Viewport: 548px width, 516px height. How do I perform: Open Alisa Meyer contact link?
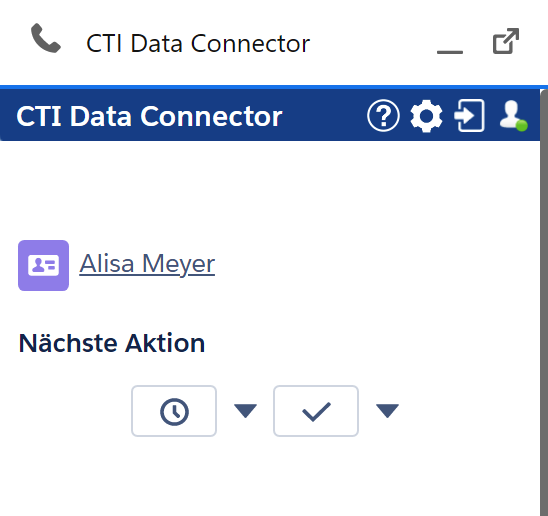[147, 264]
